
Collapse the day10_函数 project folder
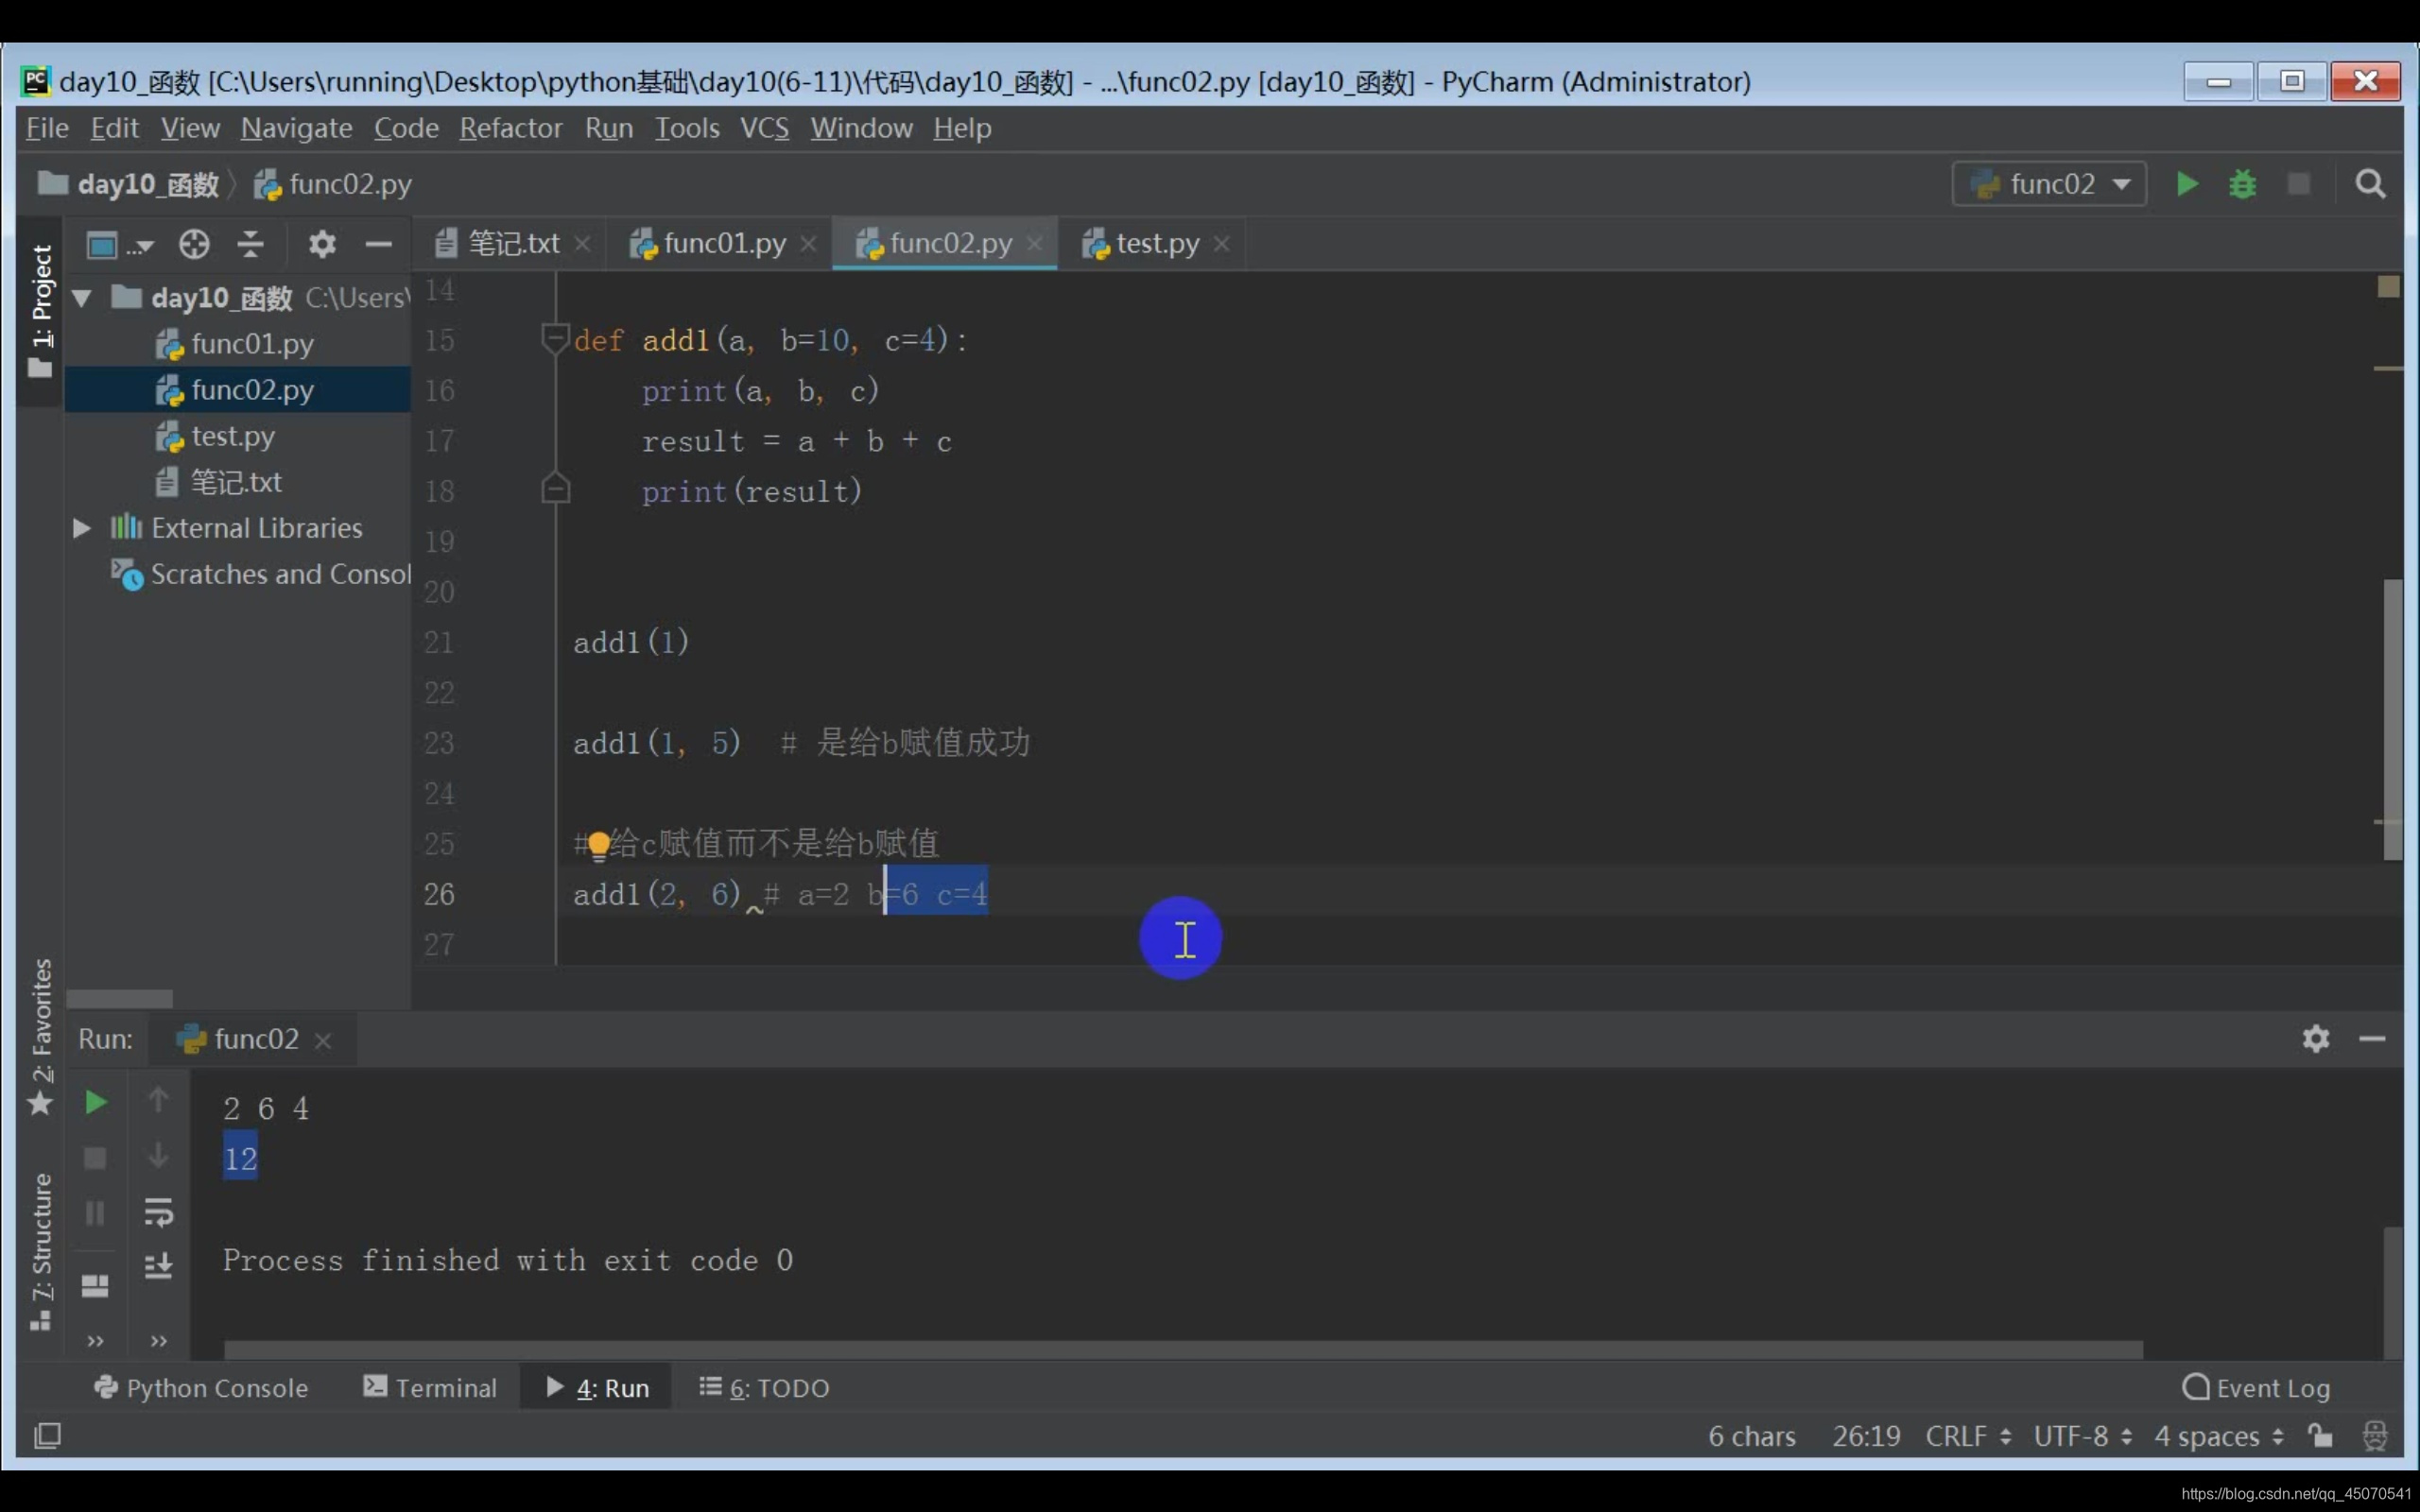83,298
